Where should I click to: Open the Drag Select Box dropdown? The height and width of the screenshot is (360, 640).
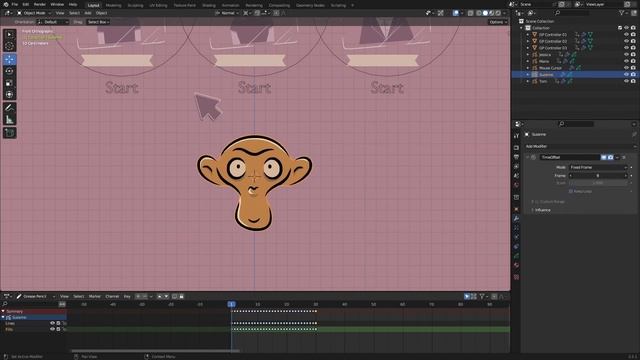[98, 22]
